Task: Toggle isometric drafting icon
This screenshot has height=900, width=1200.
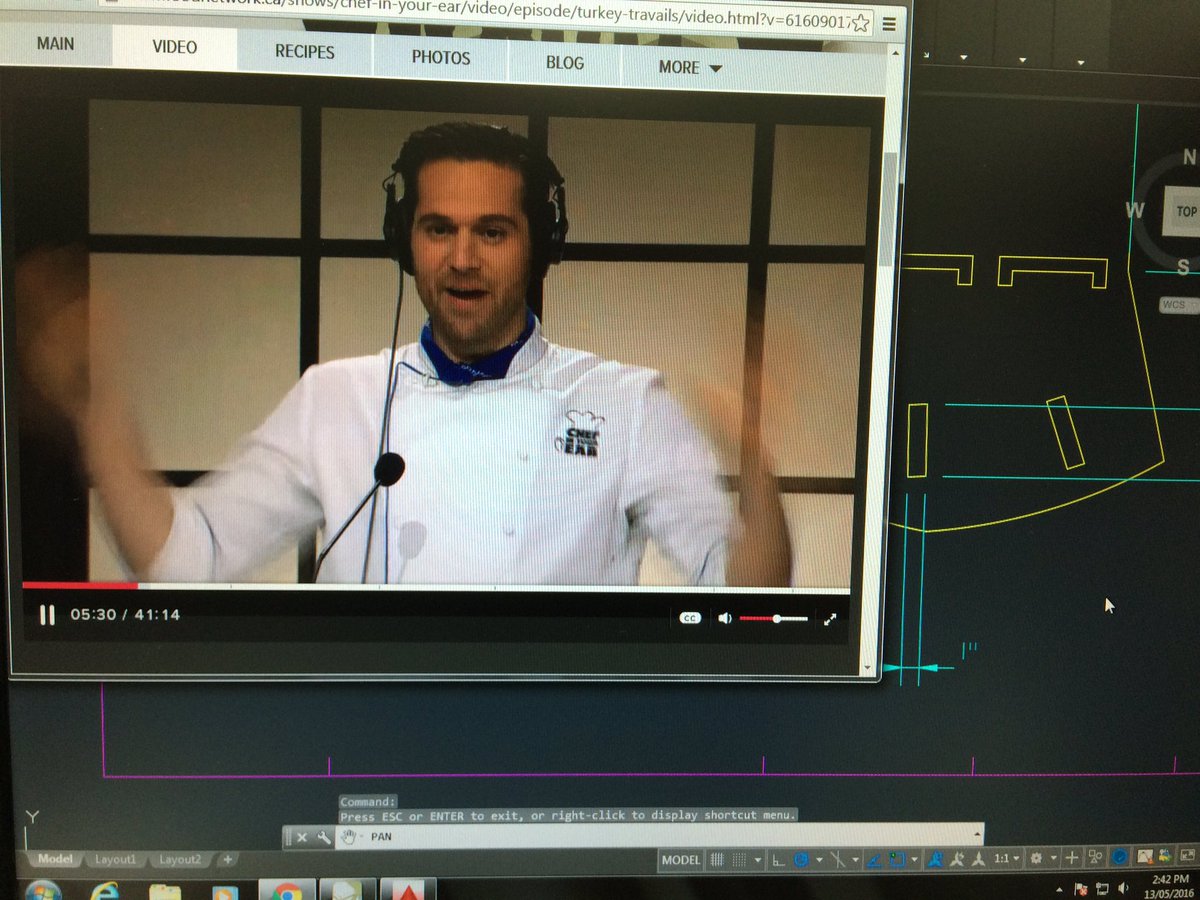Action: click(837, 859)
